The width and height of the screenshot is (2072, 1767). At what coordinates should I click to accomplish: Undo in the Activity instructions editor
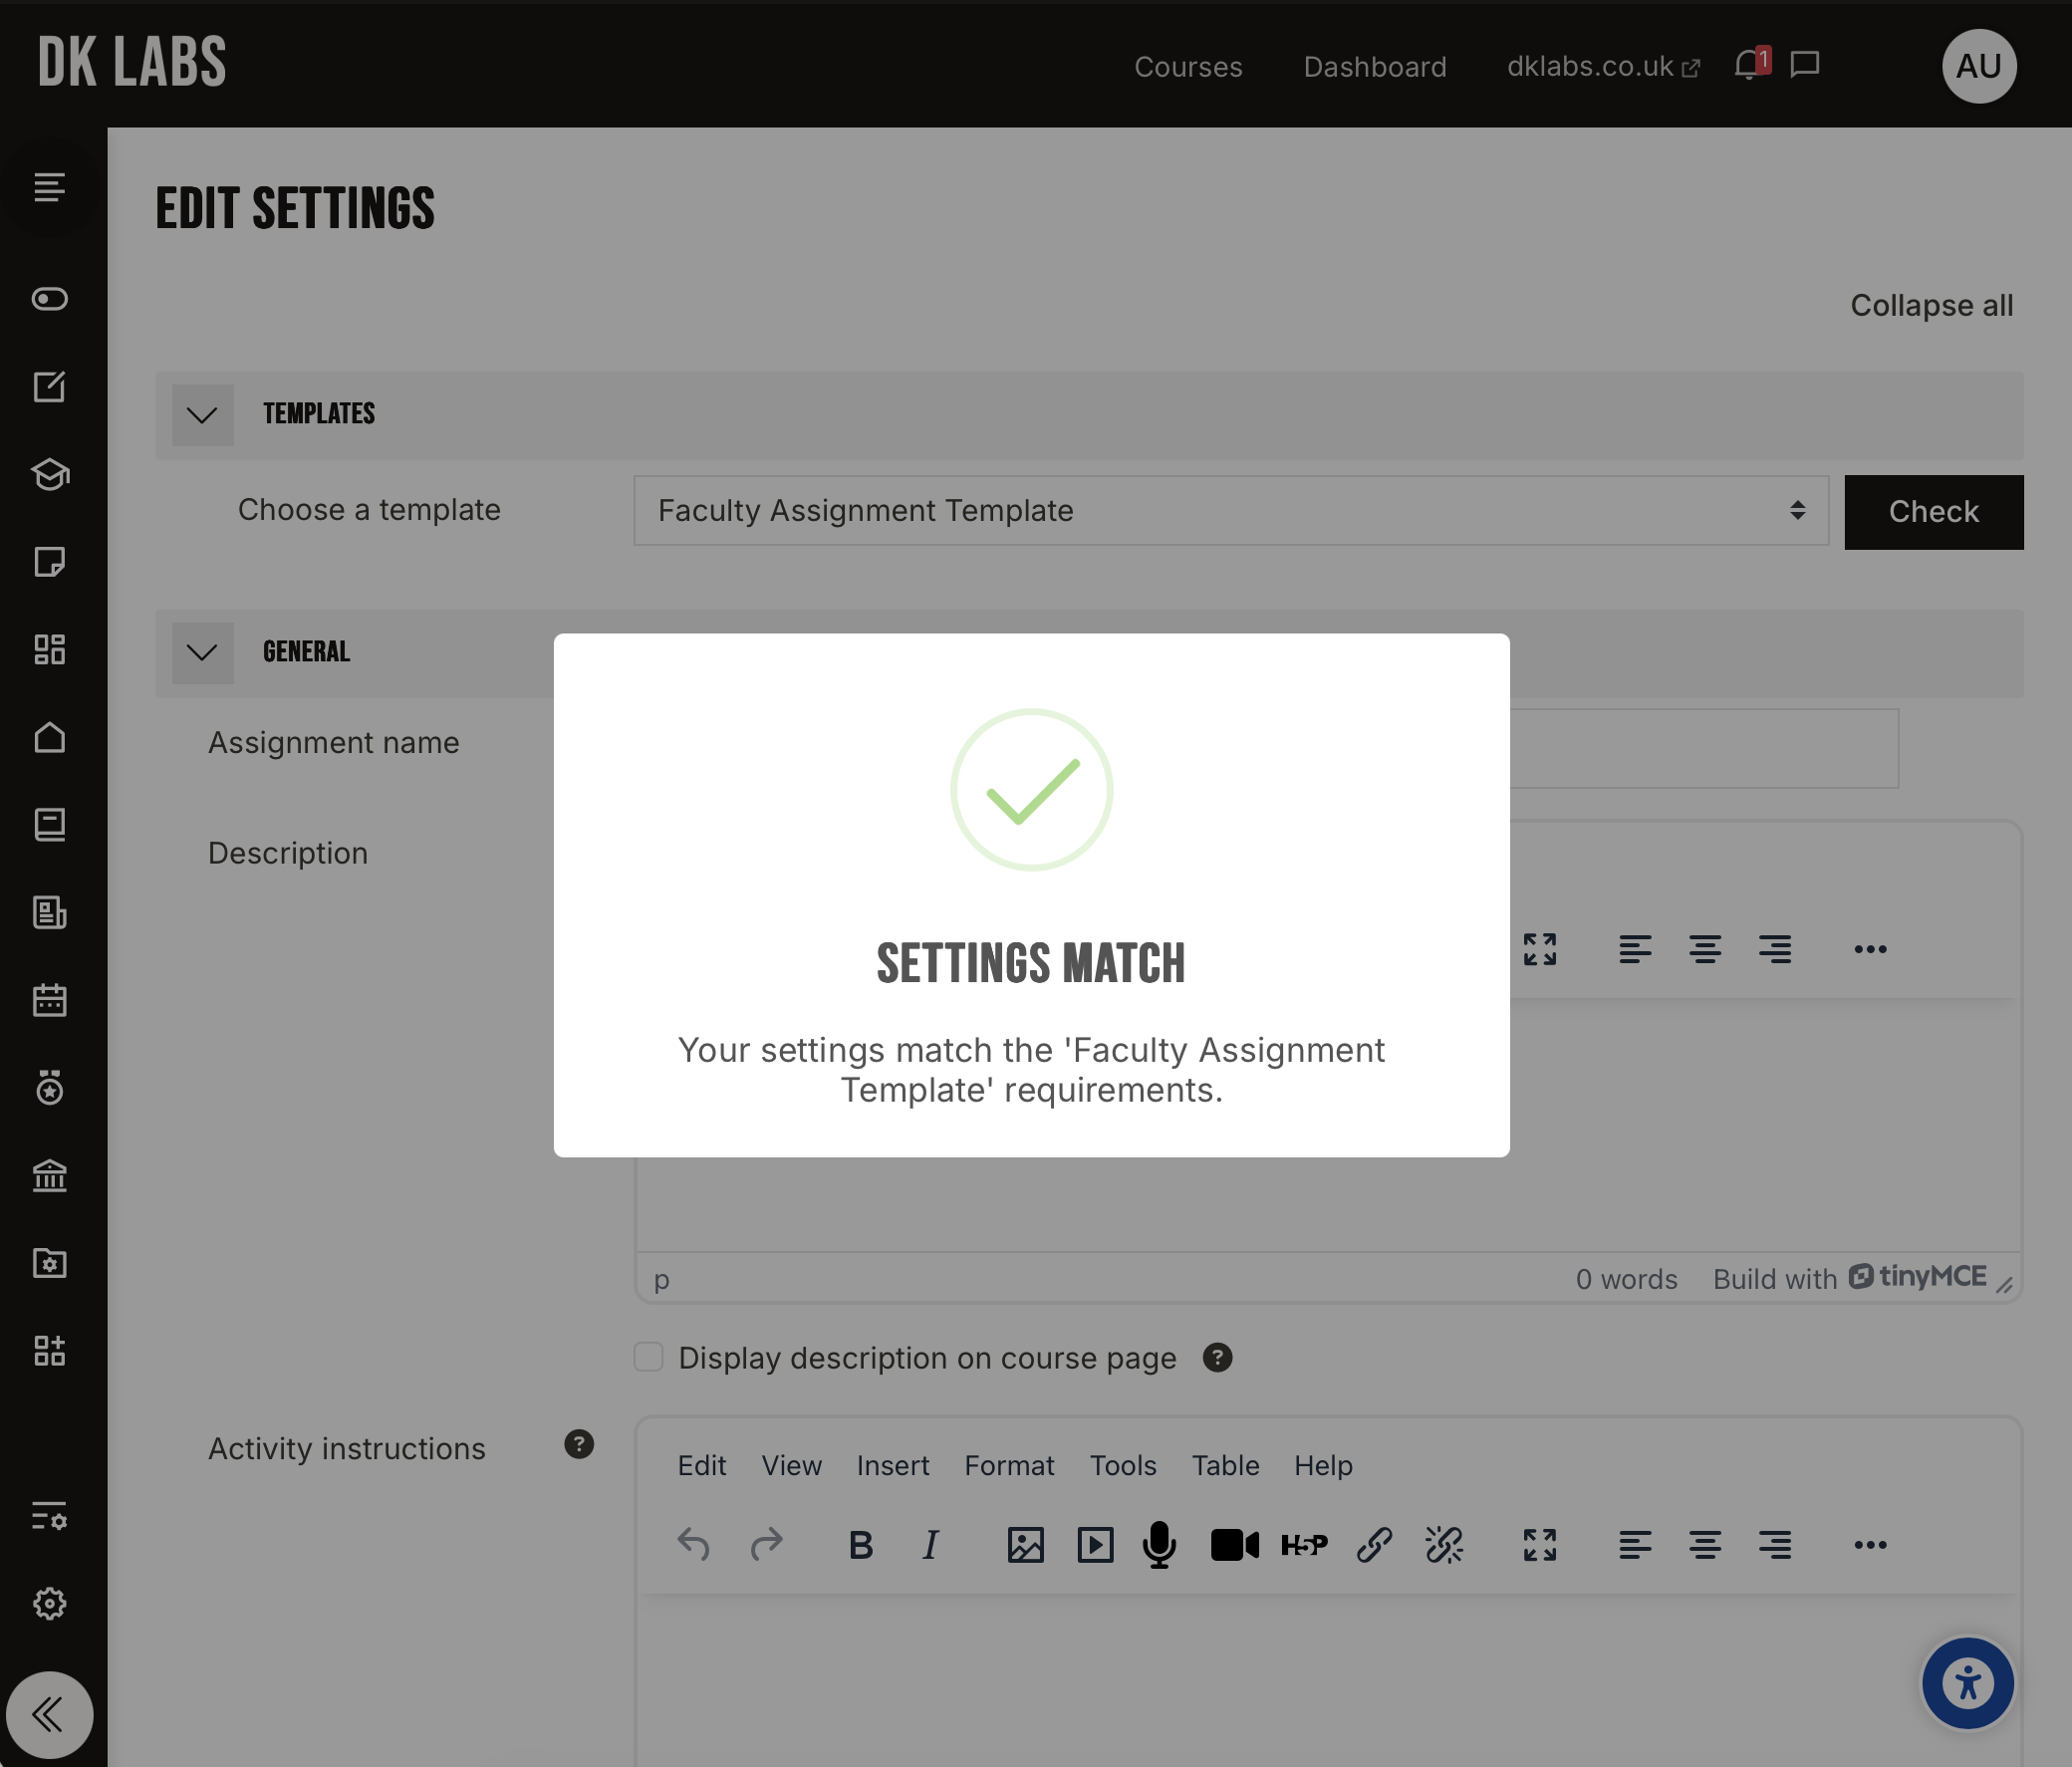(x=693, y=1545)
